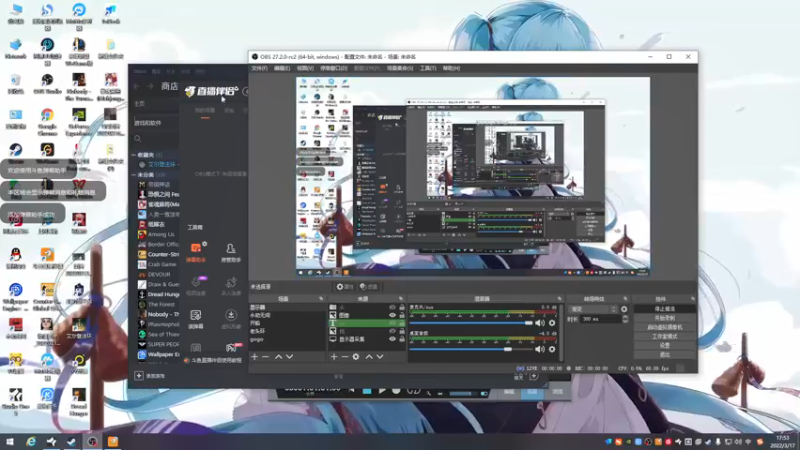Open source properties gear in Sources toolbar

coord(356,357)
